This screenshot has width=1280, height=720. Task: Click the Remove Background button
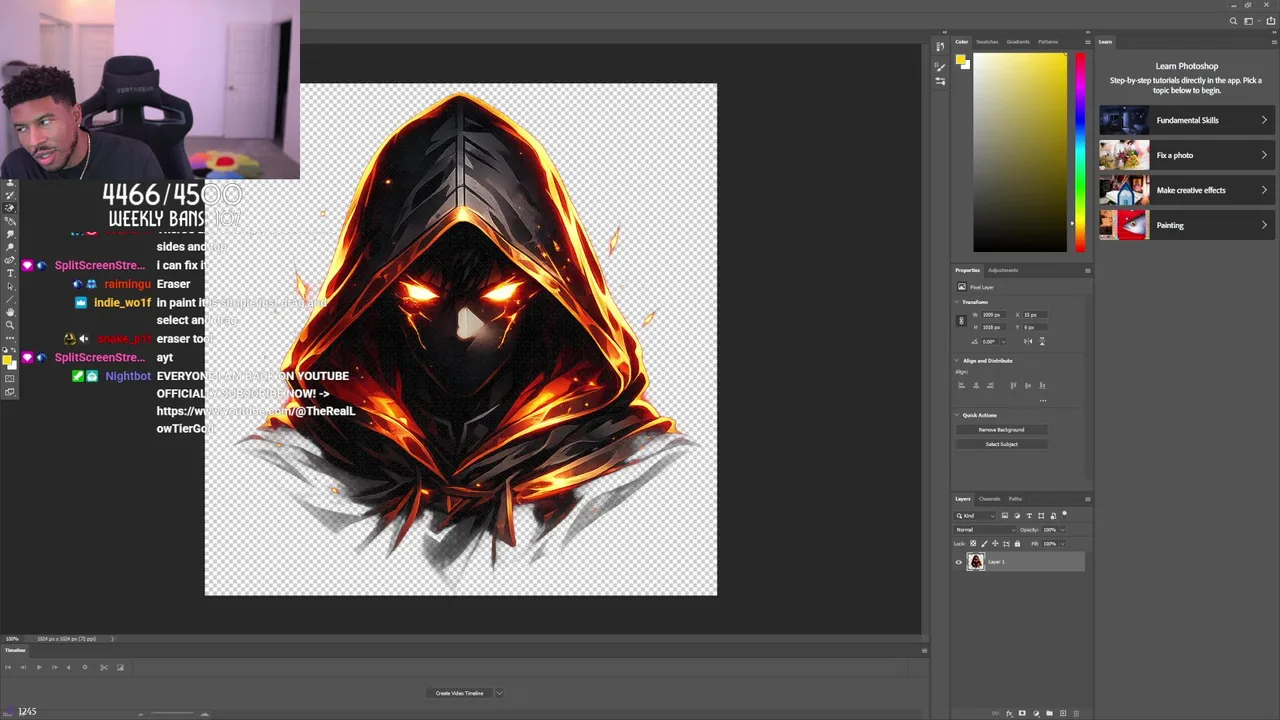point(1001,430)
